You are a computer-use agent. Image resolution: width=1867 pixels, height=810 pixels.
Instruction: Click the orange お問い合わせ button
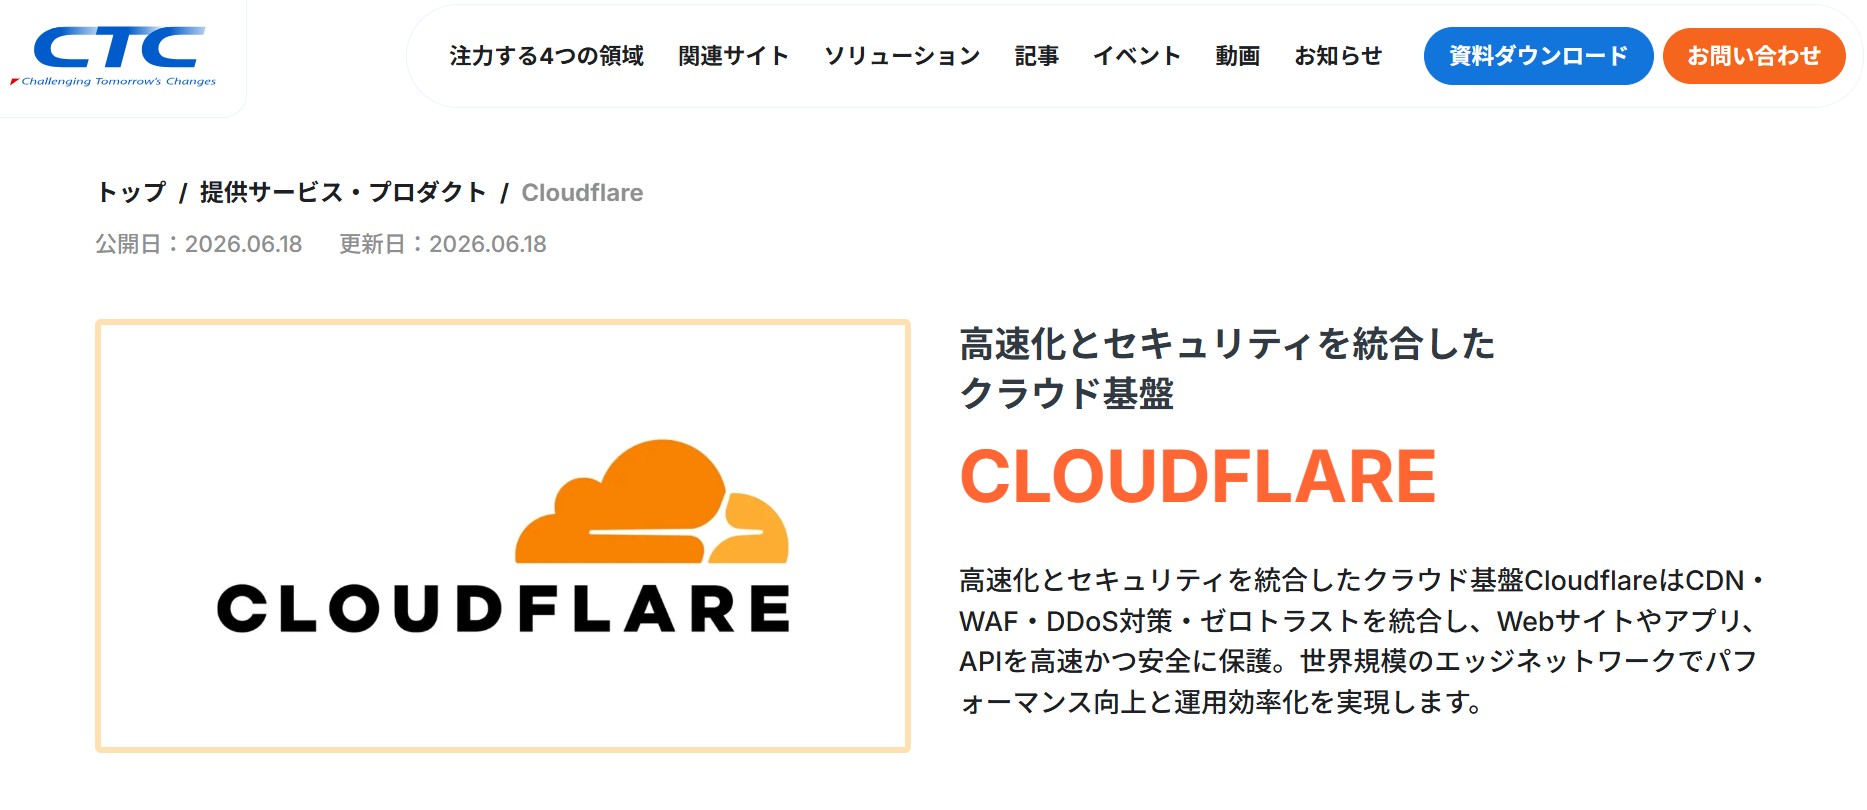[1754, 56]
